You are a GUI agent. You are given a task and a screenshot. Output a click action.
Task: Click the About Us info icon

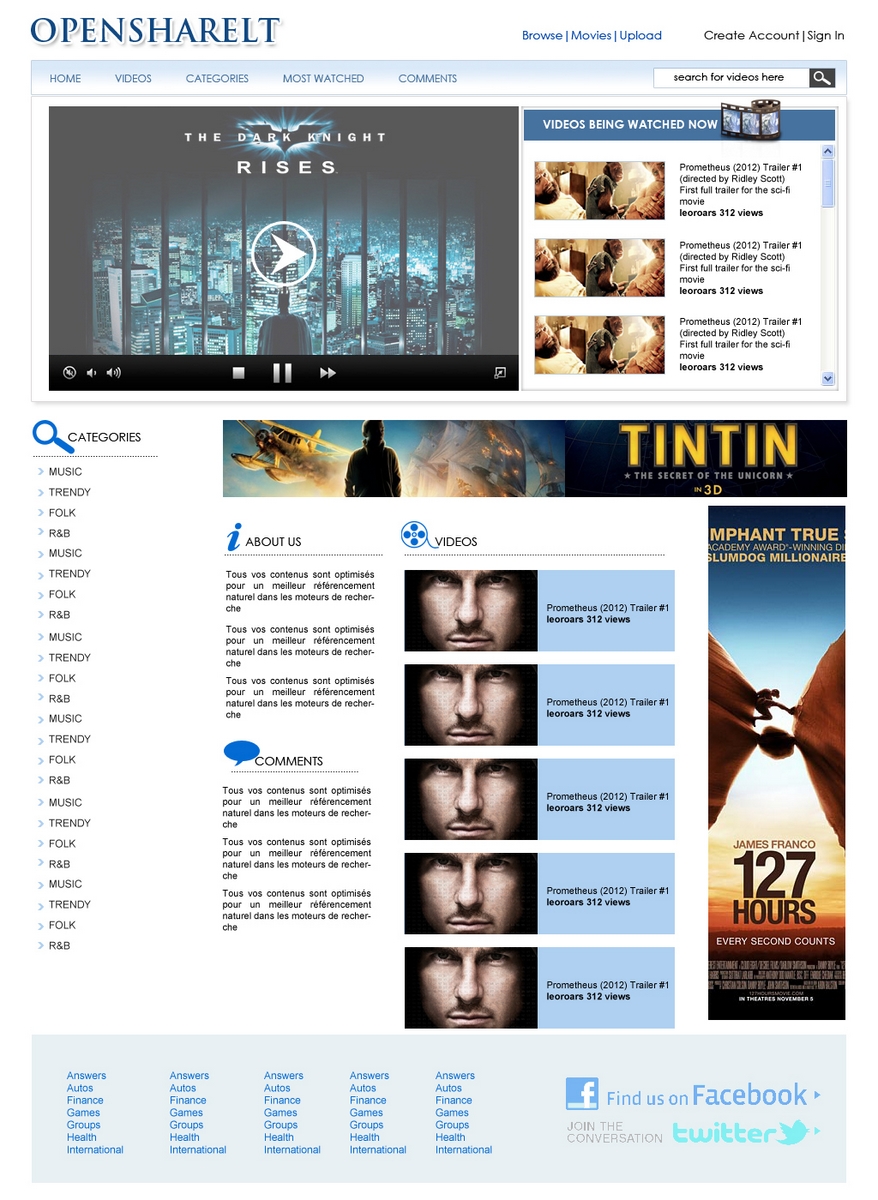point(234,537)
